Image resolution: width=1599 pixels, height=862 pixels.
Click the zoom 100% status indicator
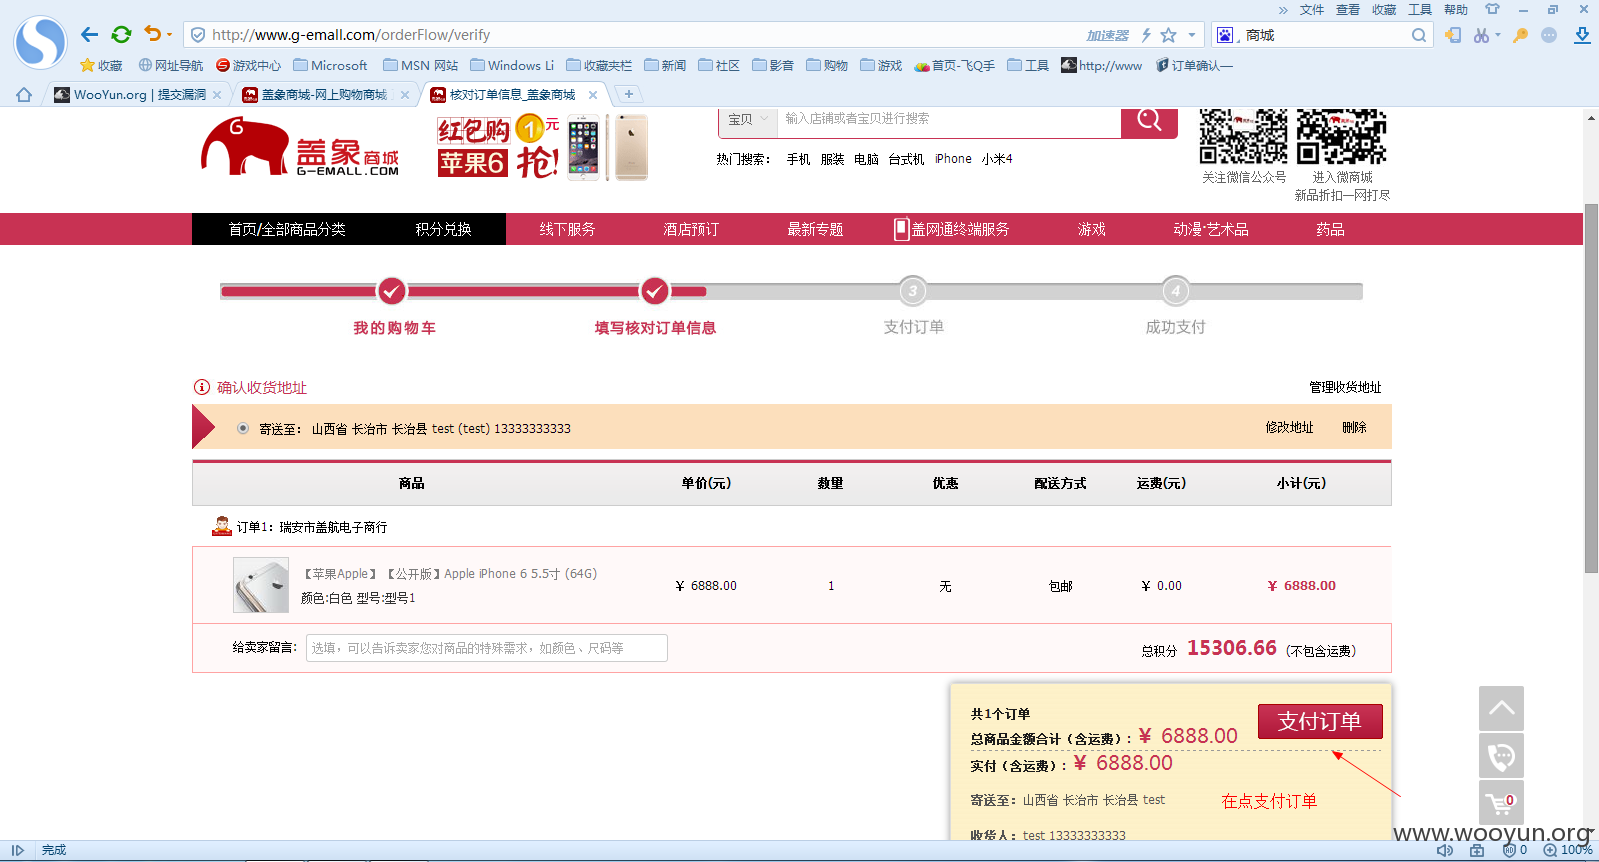tap(1568, 850)
